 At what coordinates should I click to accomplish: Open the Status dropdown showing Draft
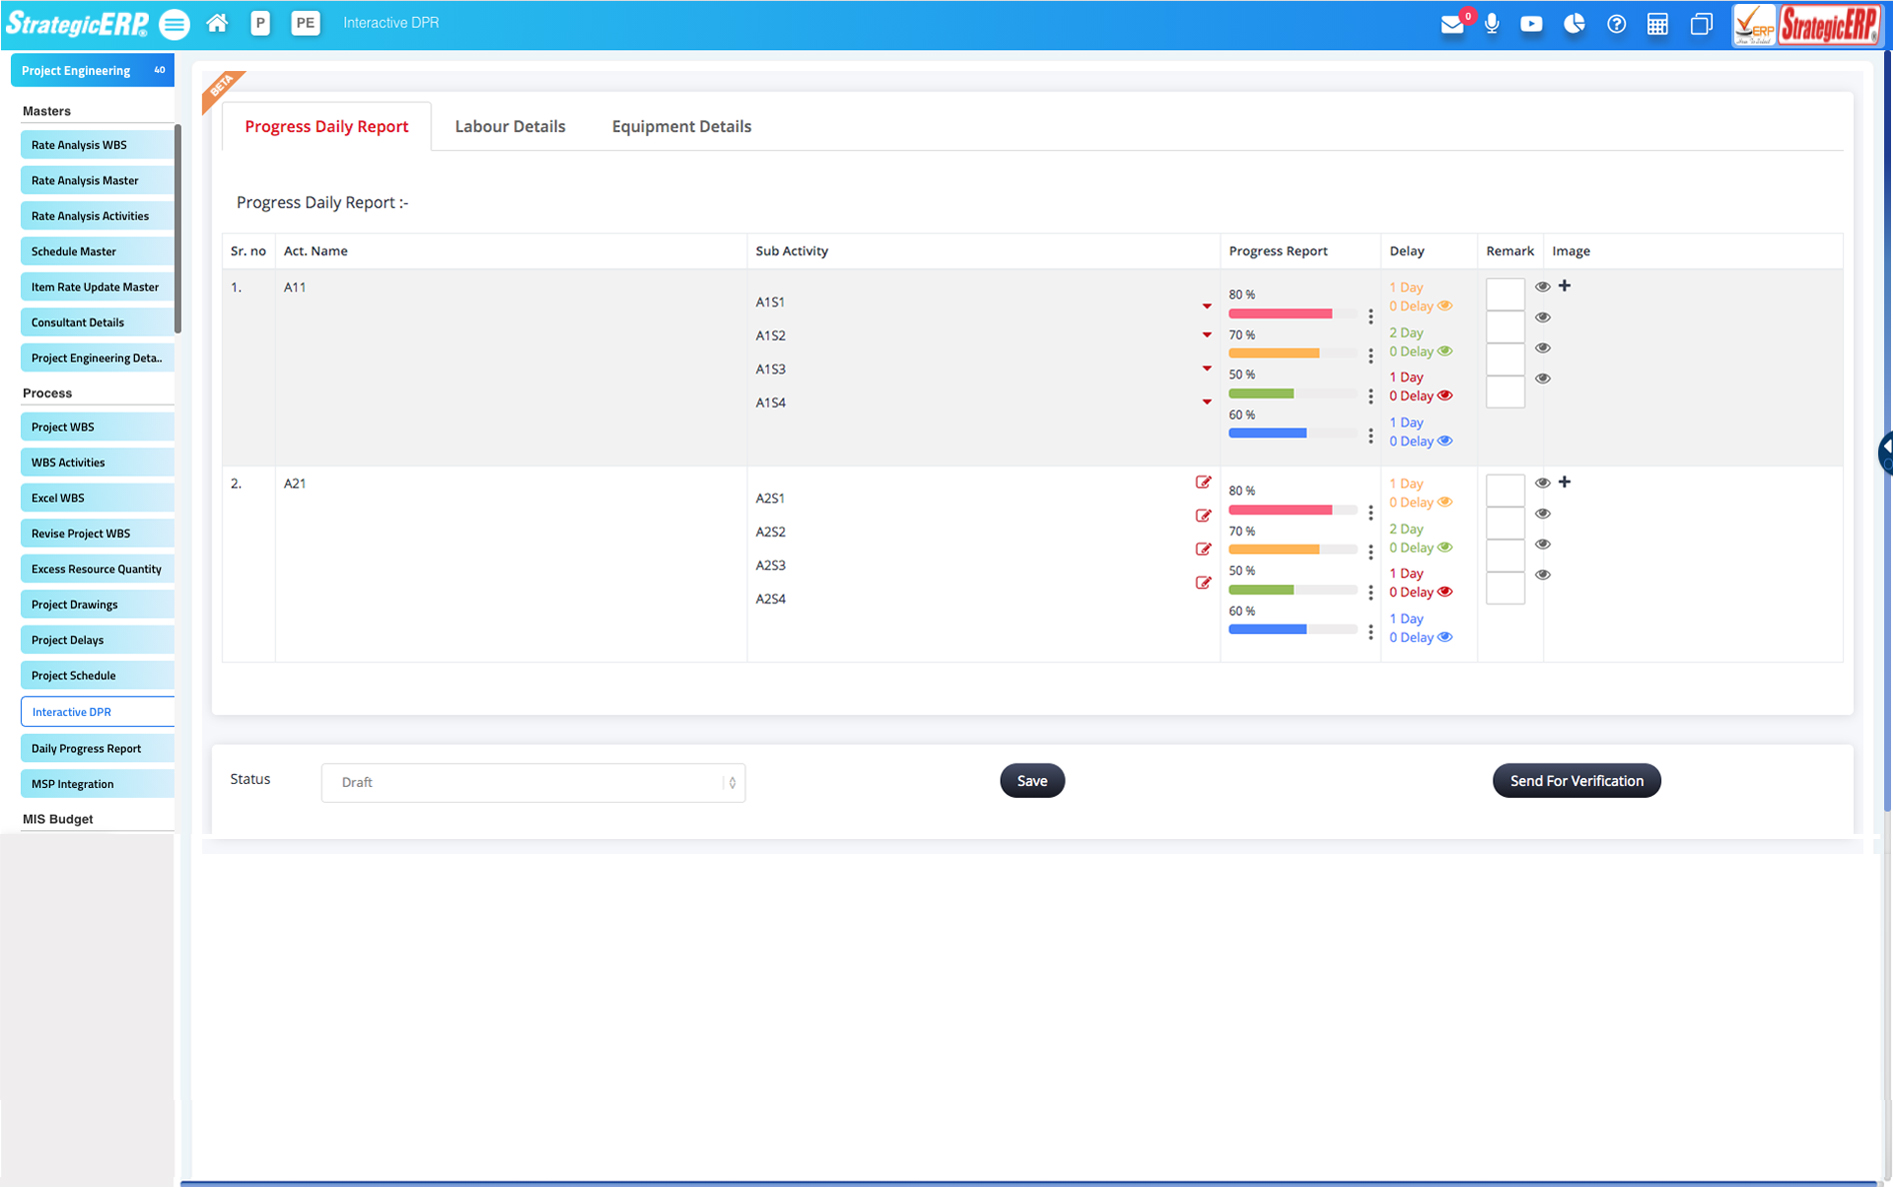533,782
